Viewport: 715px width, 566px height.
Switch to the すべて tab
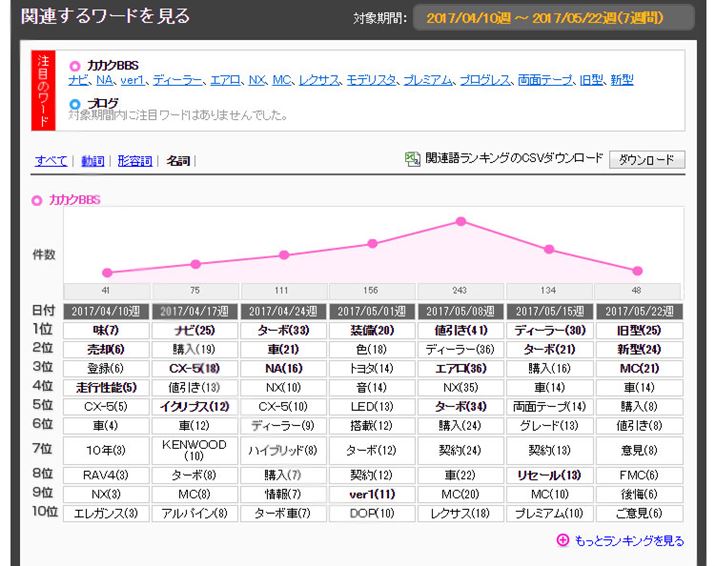click(x=50, y=160)
